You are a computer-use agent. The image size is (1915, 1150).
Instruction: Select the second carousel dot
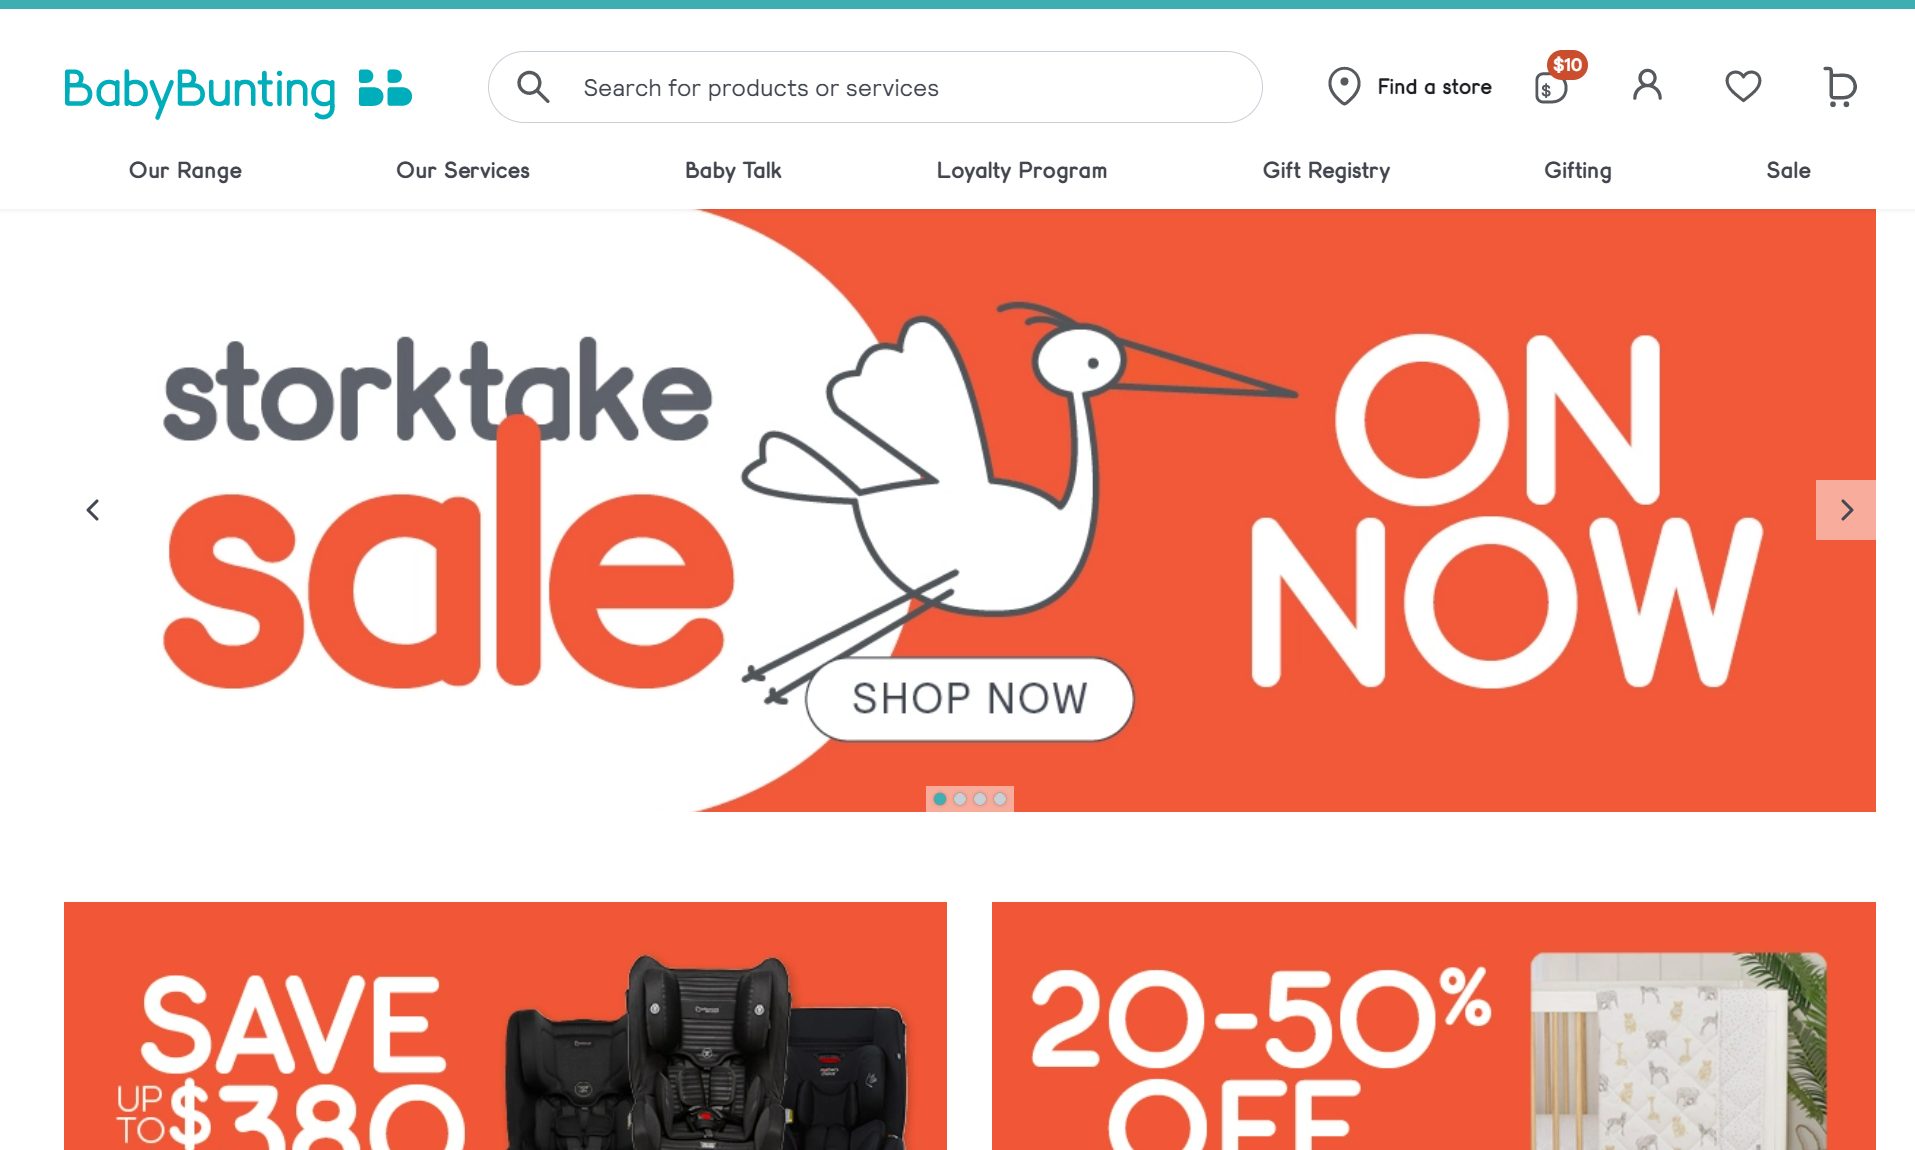[x=960, y=799]
